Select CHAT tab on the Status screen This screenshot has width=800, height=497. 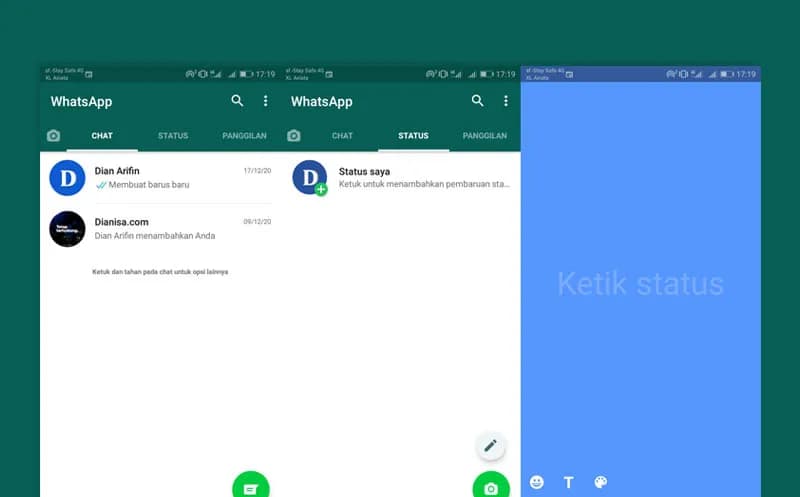pos(342,136)
